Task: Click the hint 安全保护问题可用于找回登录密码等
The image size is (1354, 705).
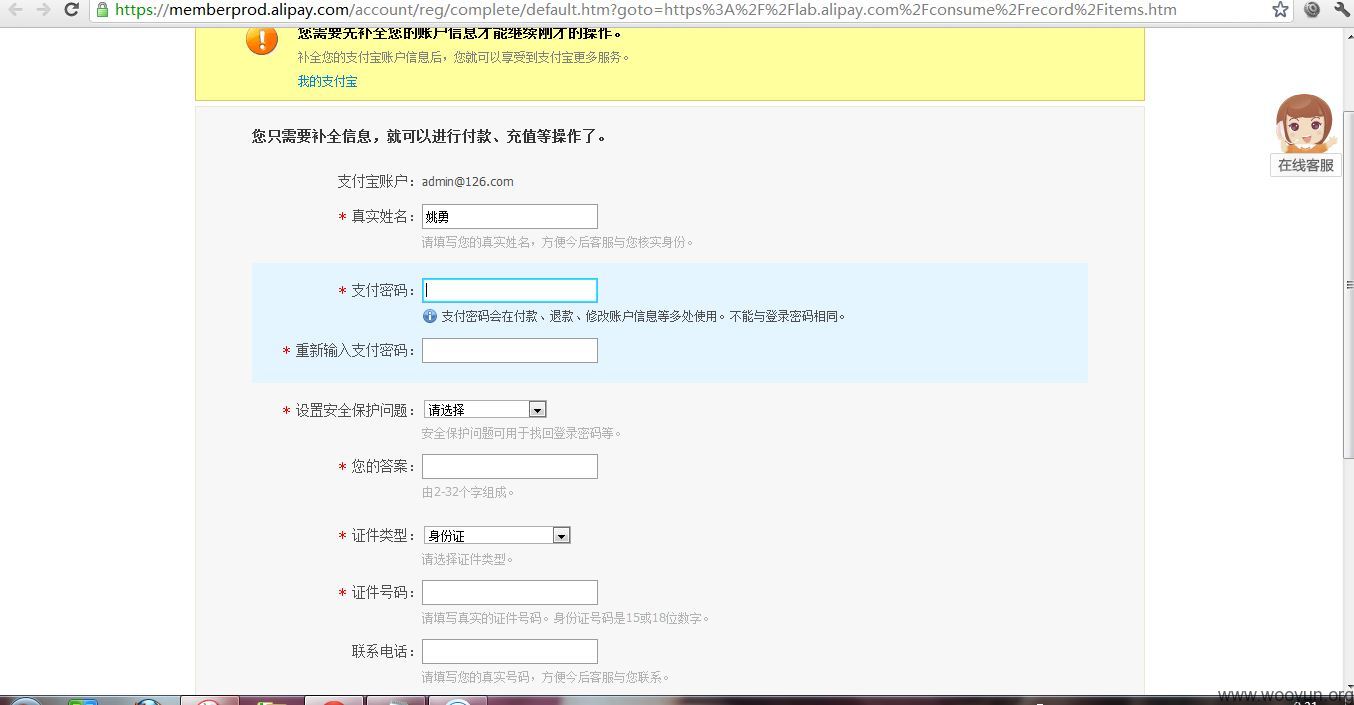Action: pyautogui.click(x=521, y=433)
